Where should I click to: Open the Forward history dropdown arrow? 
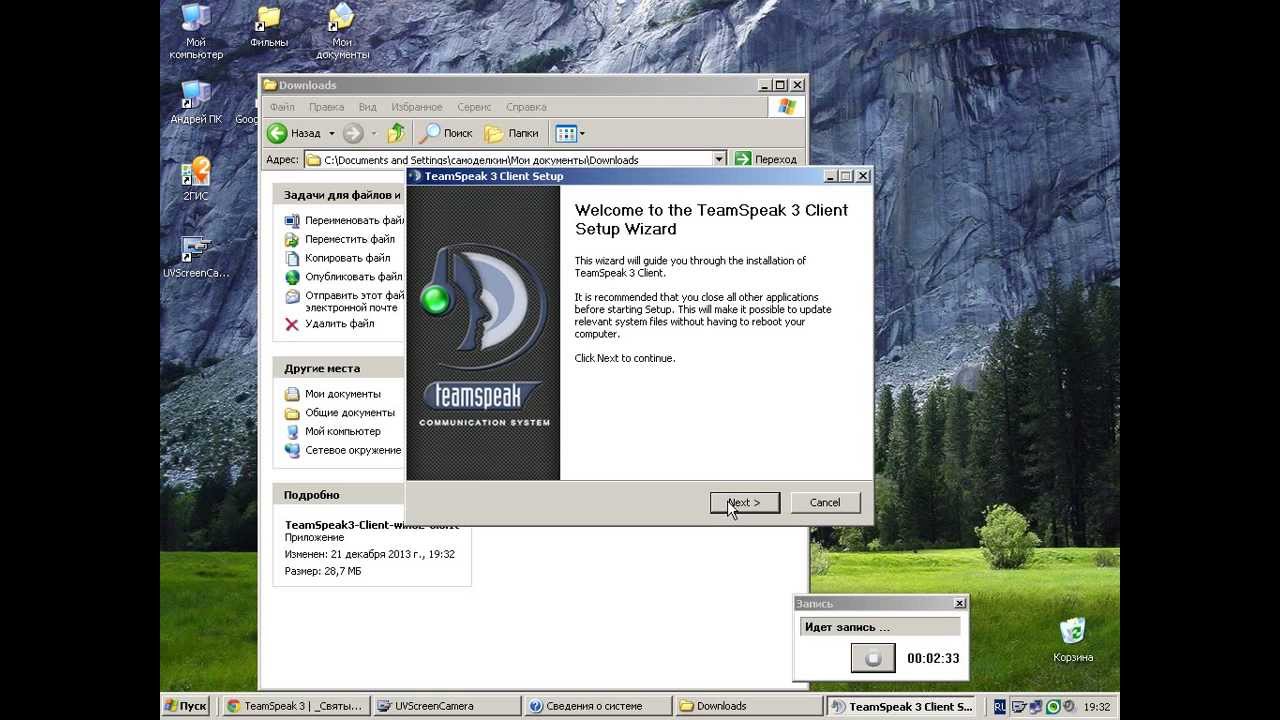pyautogui.click(x=374, y=133)
